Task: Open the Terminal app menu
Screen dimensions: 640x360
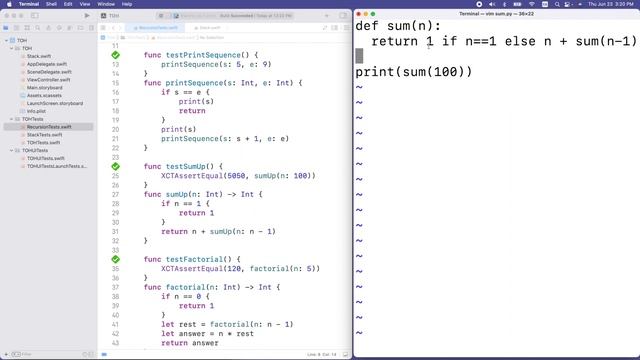Action: click(29, 4)
